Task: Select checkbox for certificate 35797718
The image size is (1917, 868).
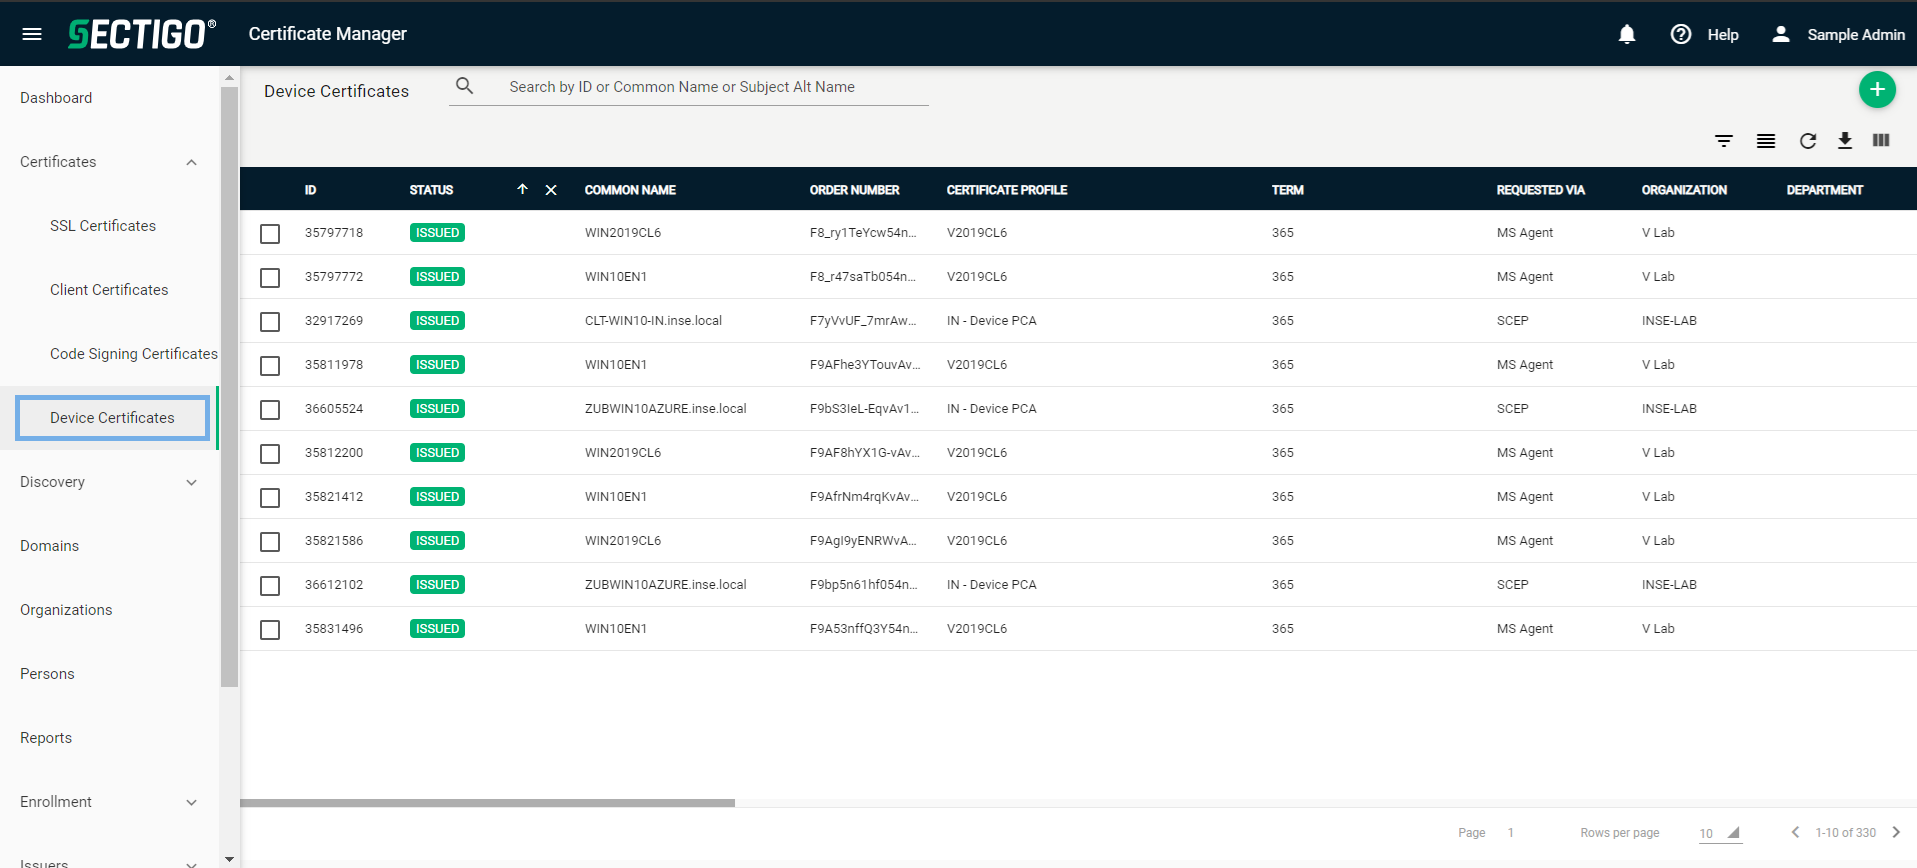Action: (x=270, y=234)
